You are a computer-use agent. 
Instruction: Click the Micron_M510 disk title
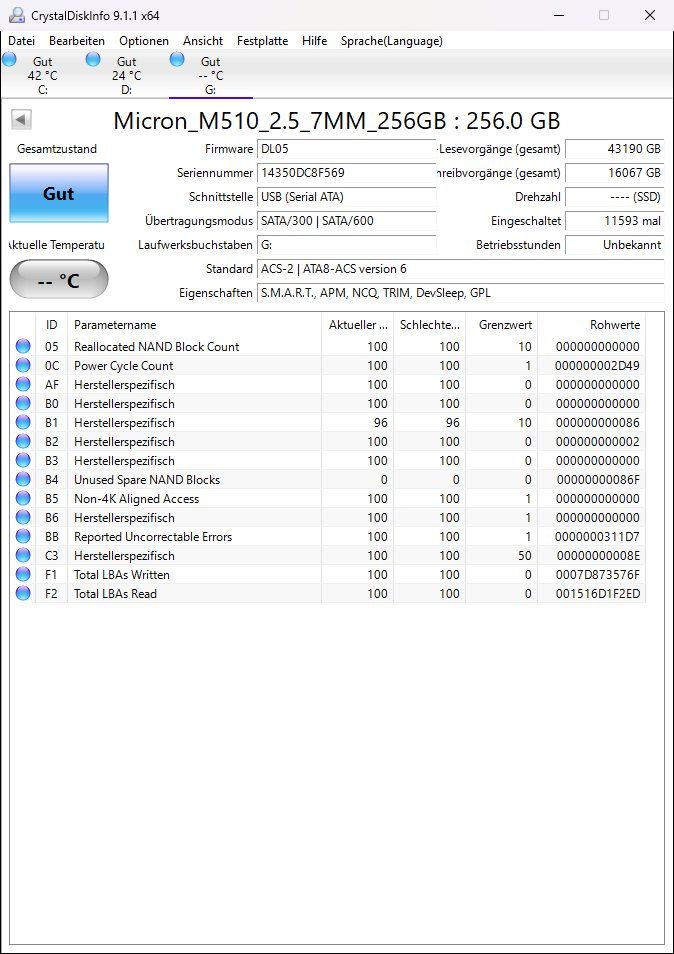pyautogui.click(x=336, y=120)
